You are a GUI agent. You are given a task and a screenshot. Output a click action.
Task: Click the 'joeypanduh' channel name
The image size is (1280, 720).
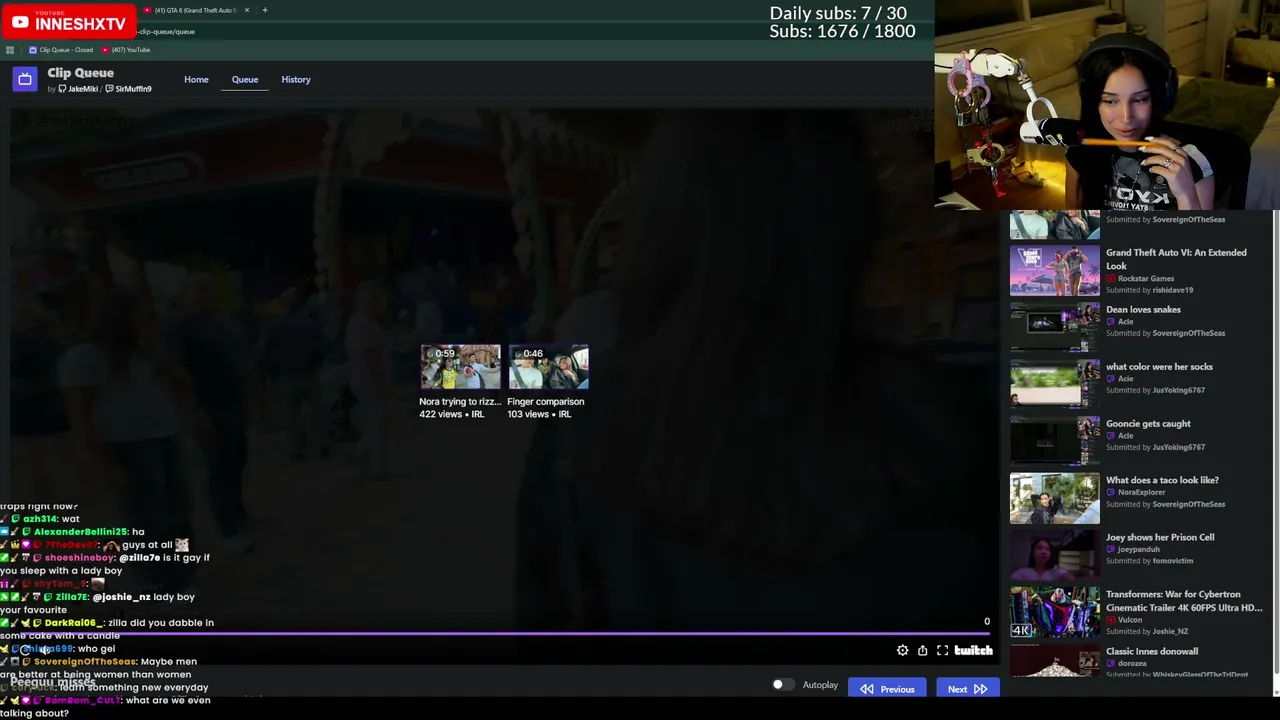[x=1139, y=550]
